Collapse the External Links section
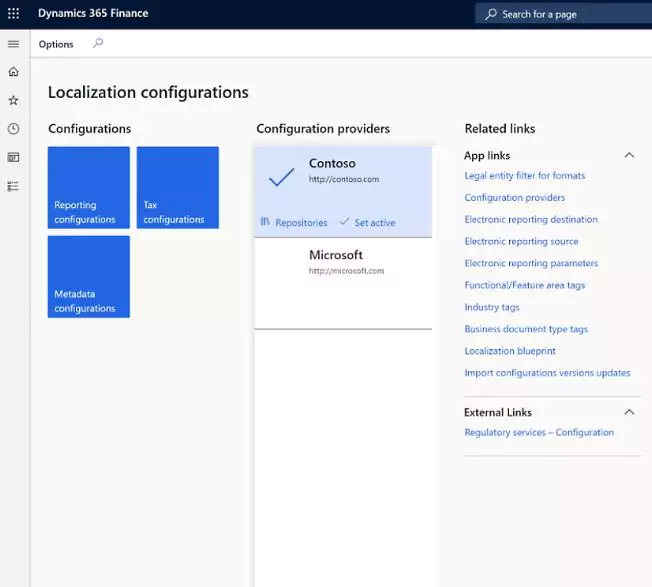652x587 pixels. [629, 412]
